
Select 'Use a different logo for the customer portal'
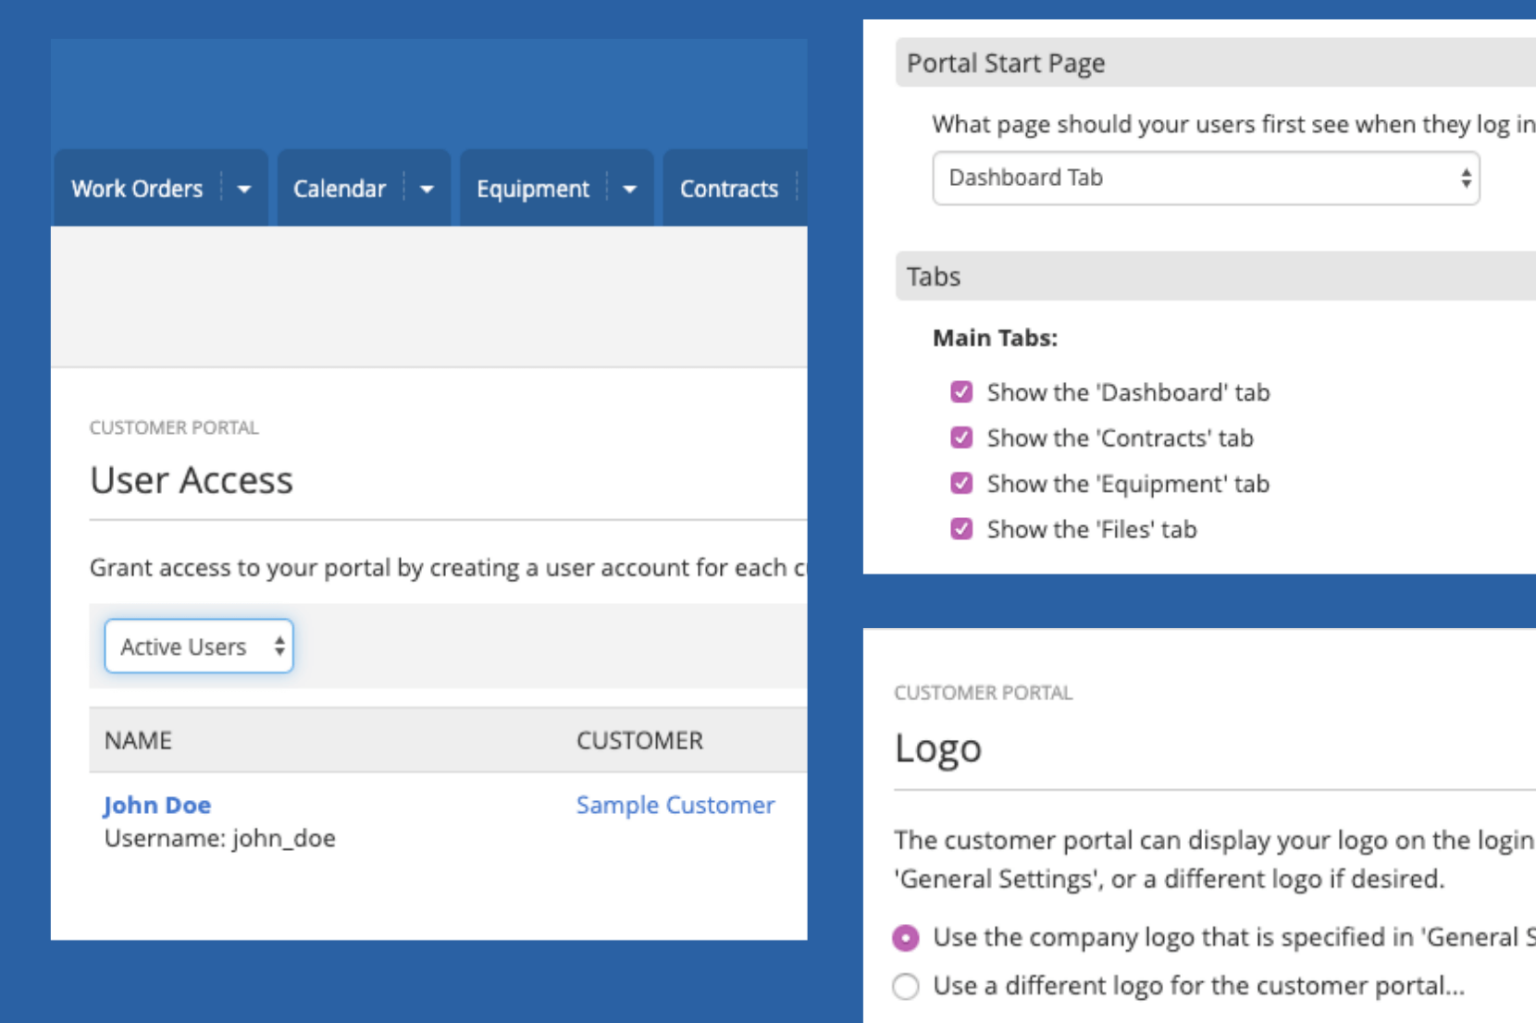[905, 986]
